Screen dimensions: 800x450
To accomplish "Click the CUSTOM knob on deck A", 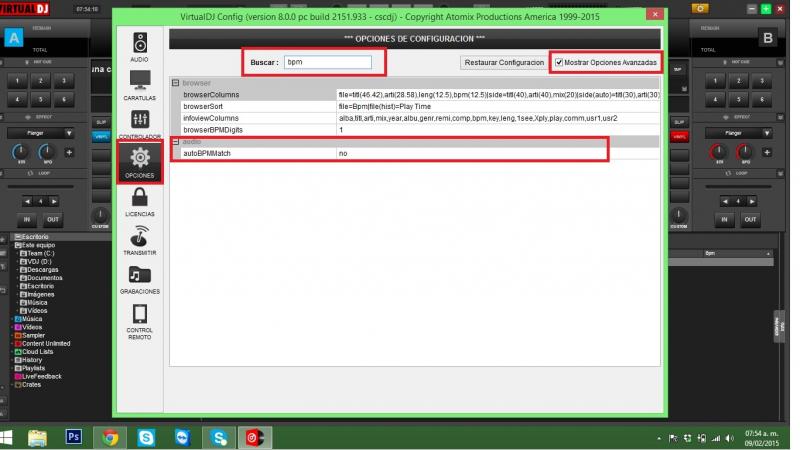I will [x=100, y=215].
